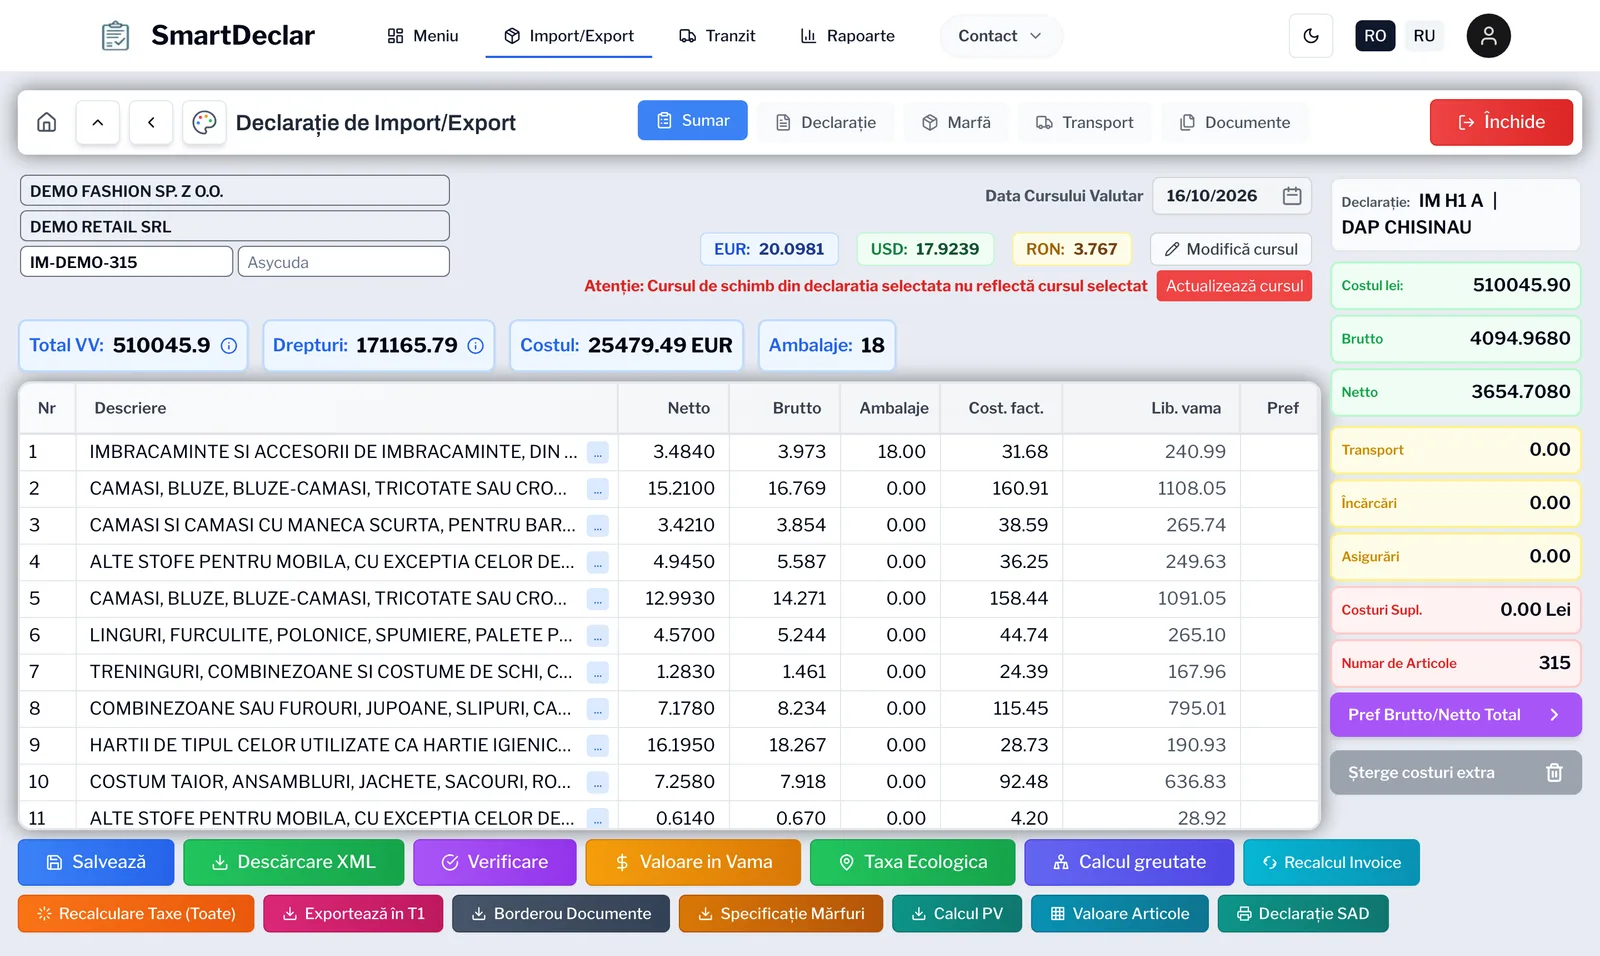This screenshot has width=1600, height=956.
Task: Run Verificare check
Action: tap(495, 862)
